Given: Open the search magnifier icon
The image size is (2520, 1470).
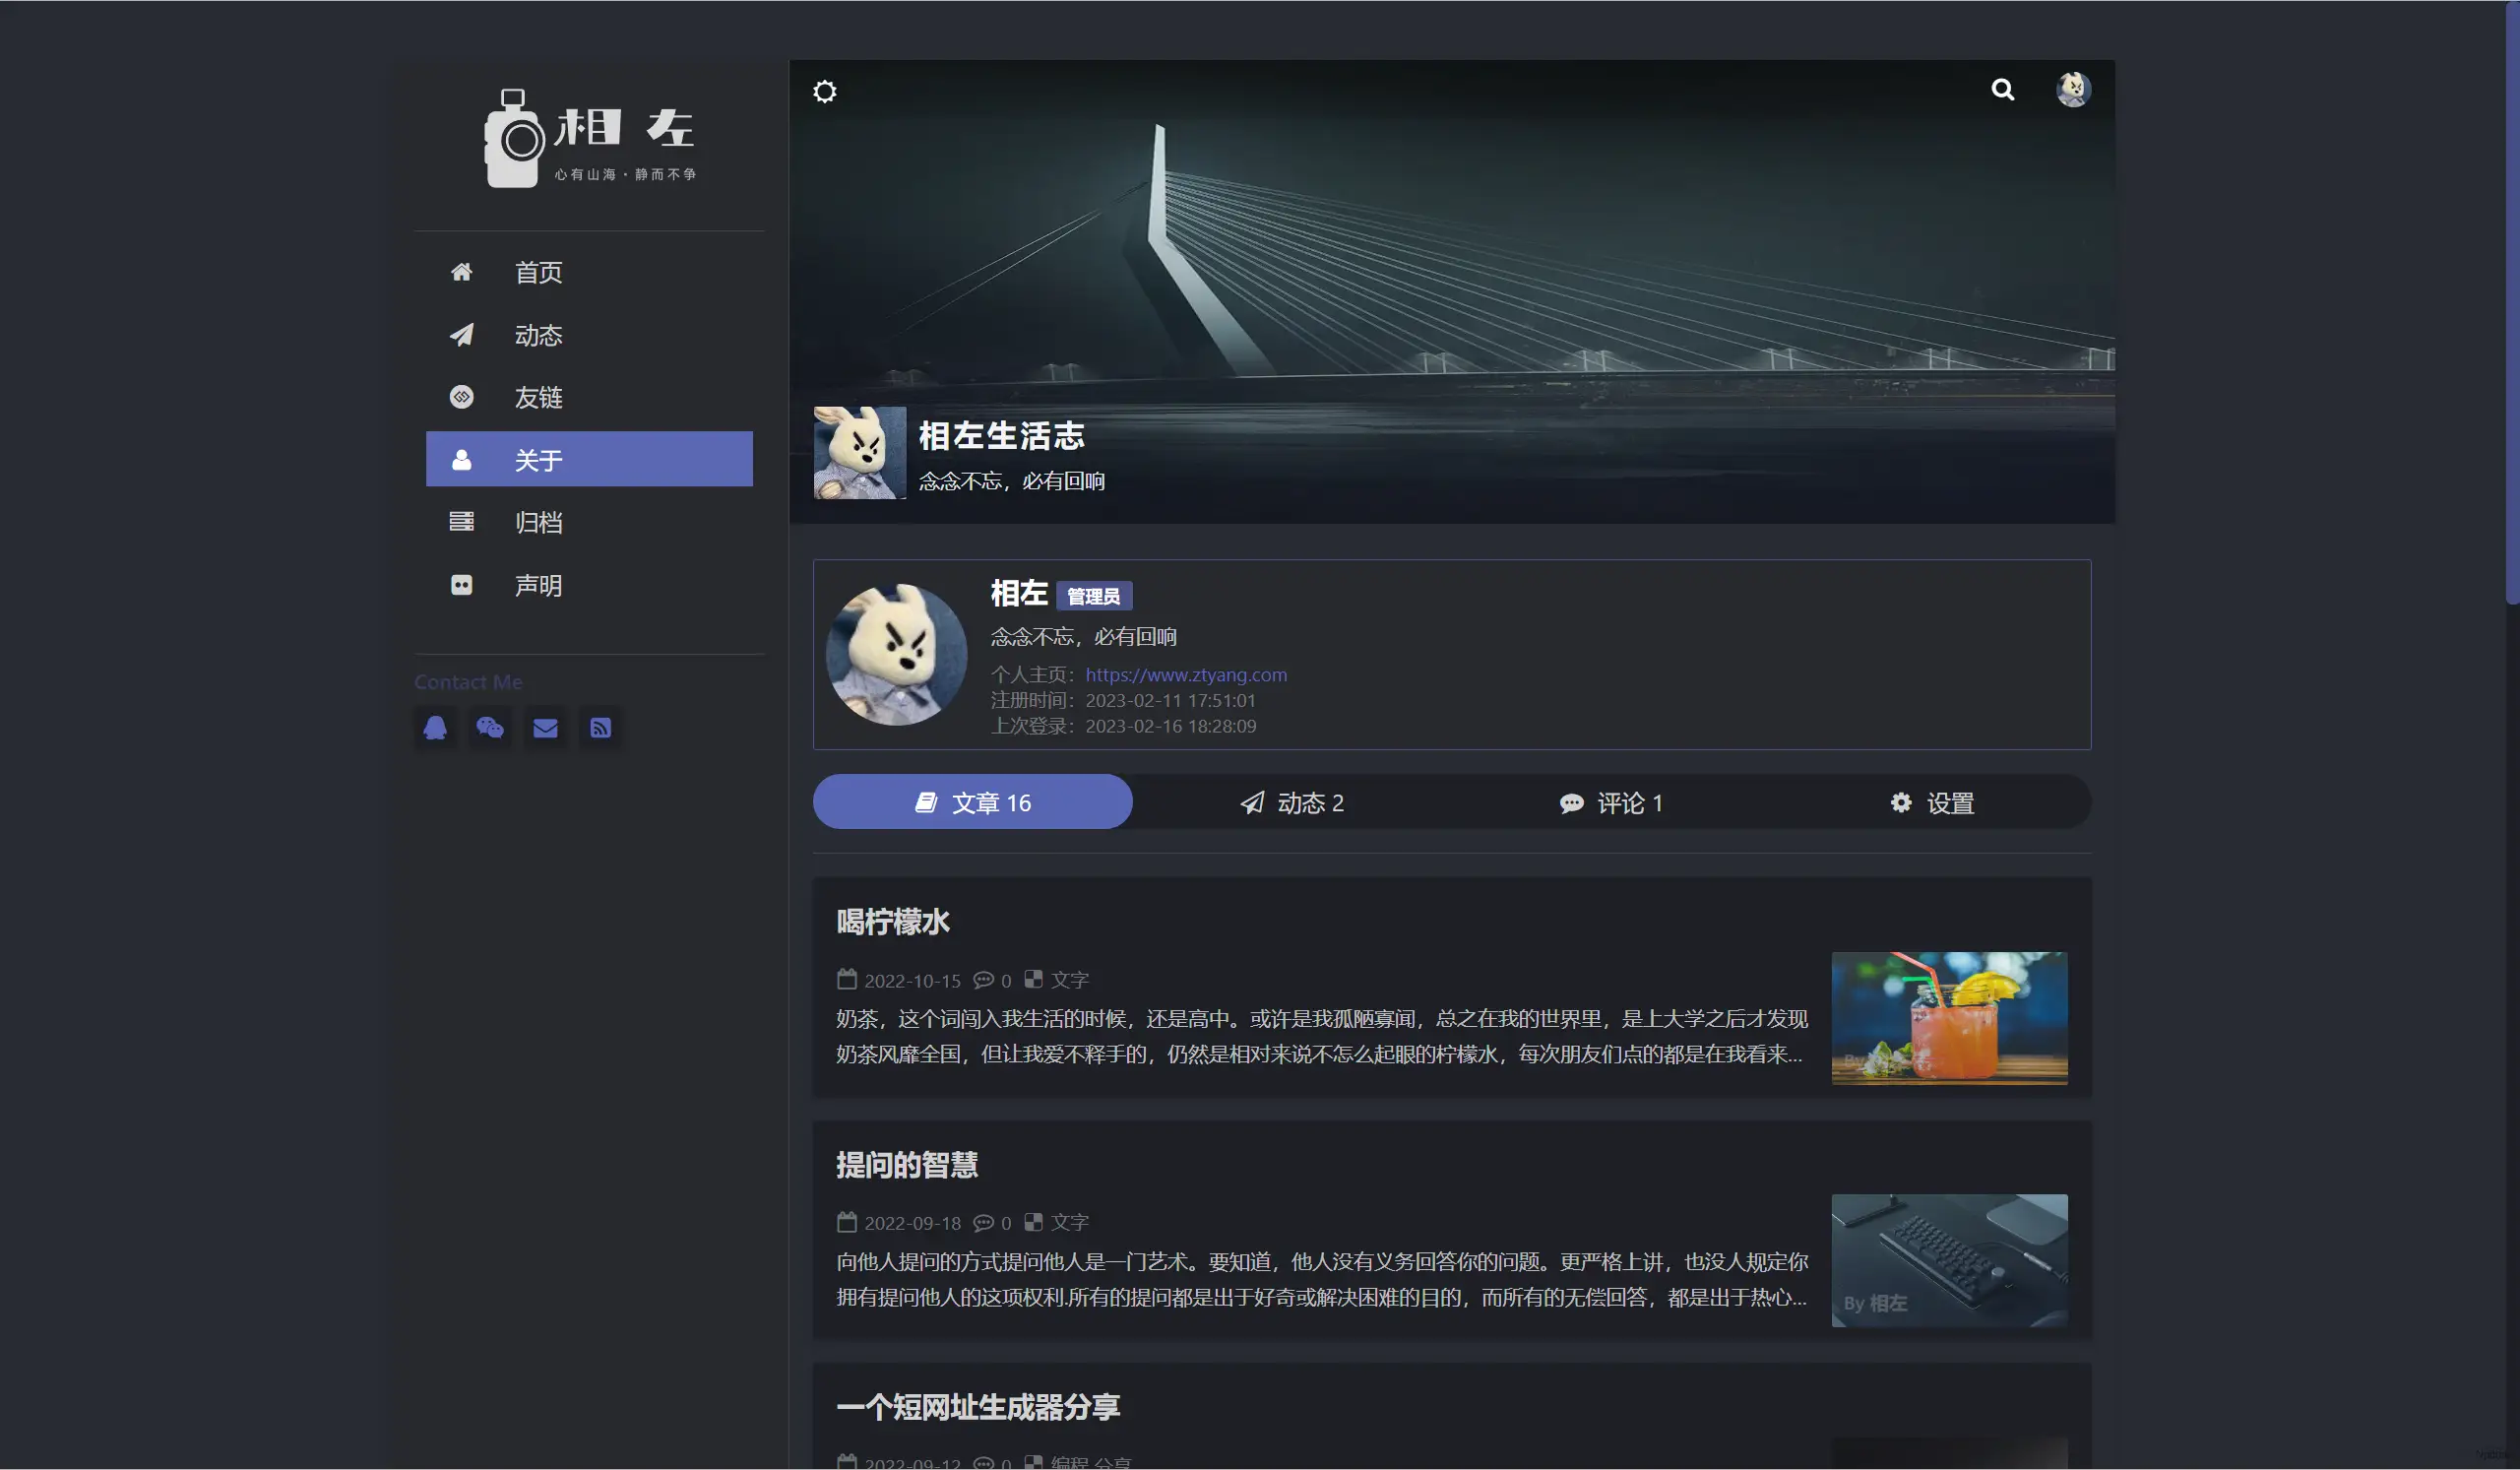Looking at the screenshot, I should click(2002, 90).
